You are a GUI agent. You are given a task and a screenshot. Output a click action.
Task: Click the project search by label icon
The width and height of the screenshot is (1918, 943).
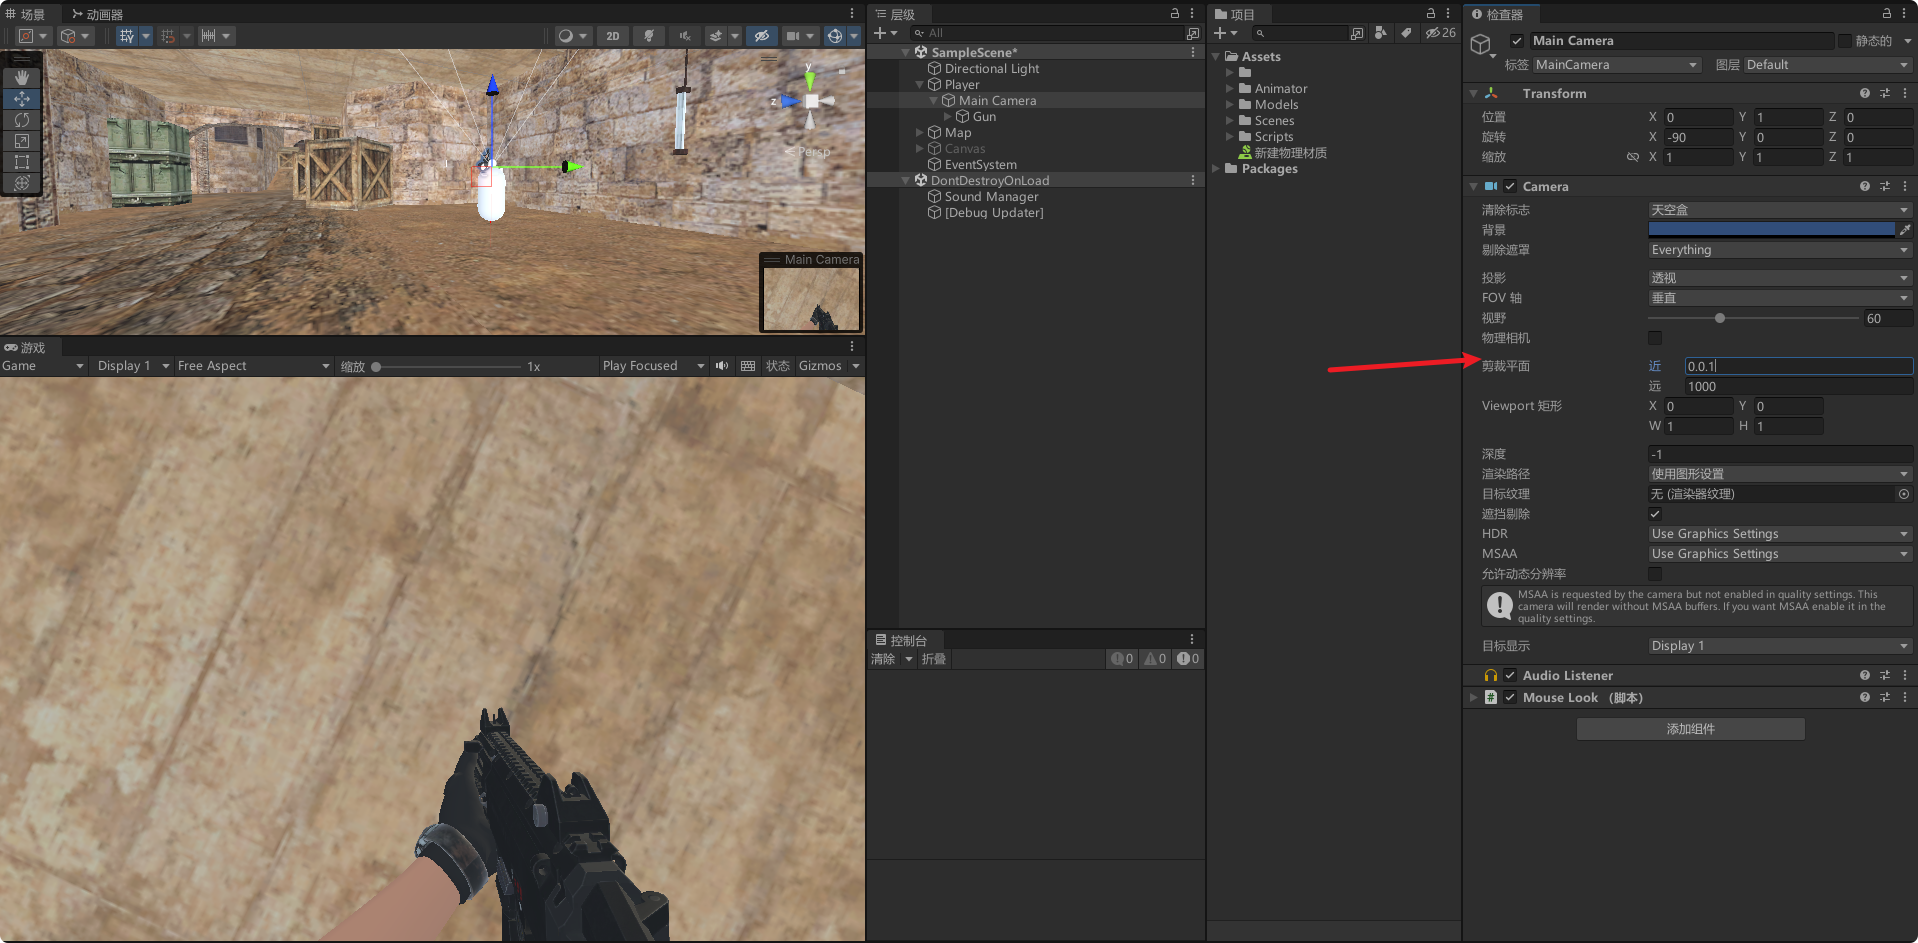1406,33
